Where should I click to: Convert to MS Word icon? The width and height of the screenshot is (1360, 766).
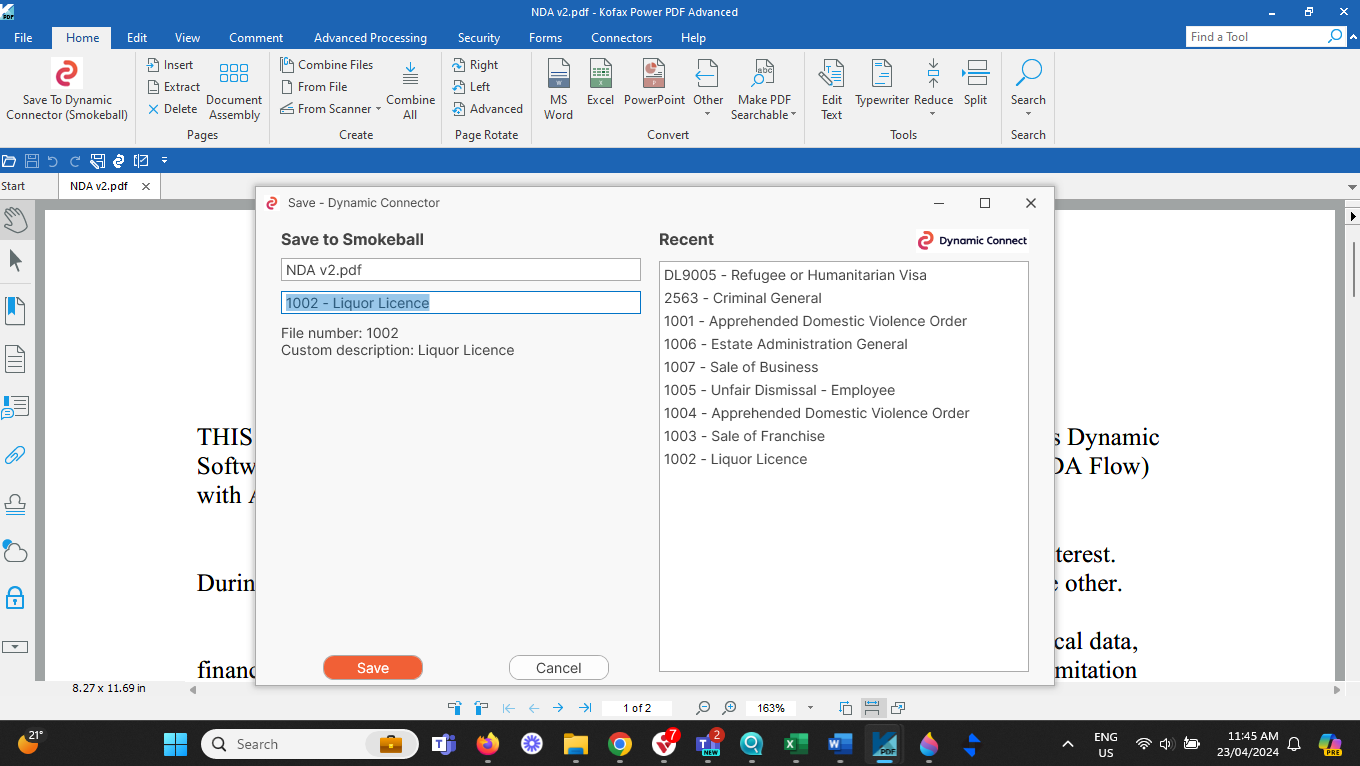coord(558,75)
